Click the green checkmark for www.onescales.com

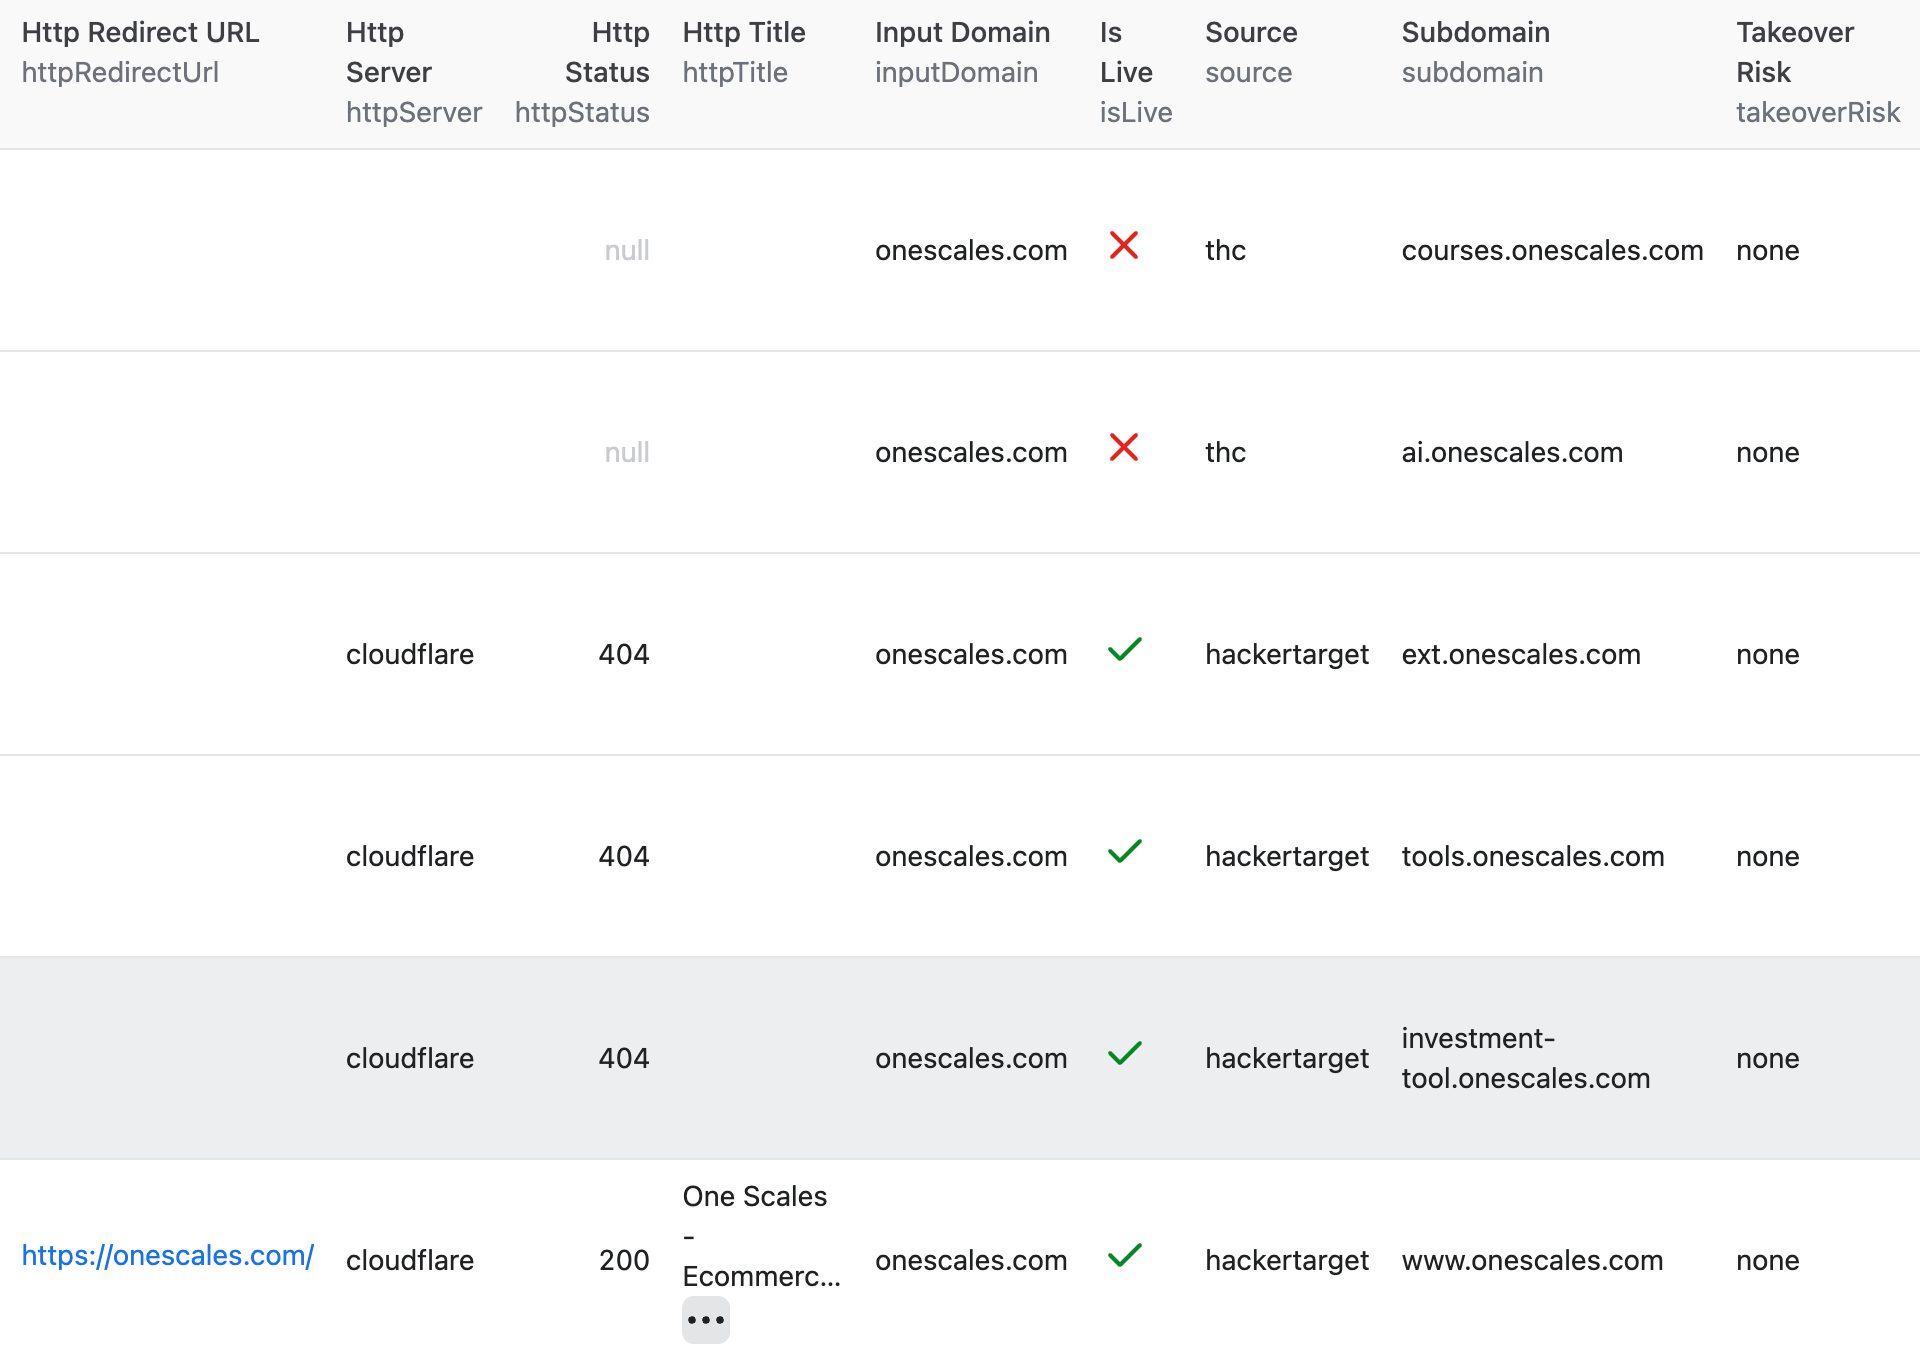pos(1125,1258)
